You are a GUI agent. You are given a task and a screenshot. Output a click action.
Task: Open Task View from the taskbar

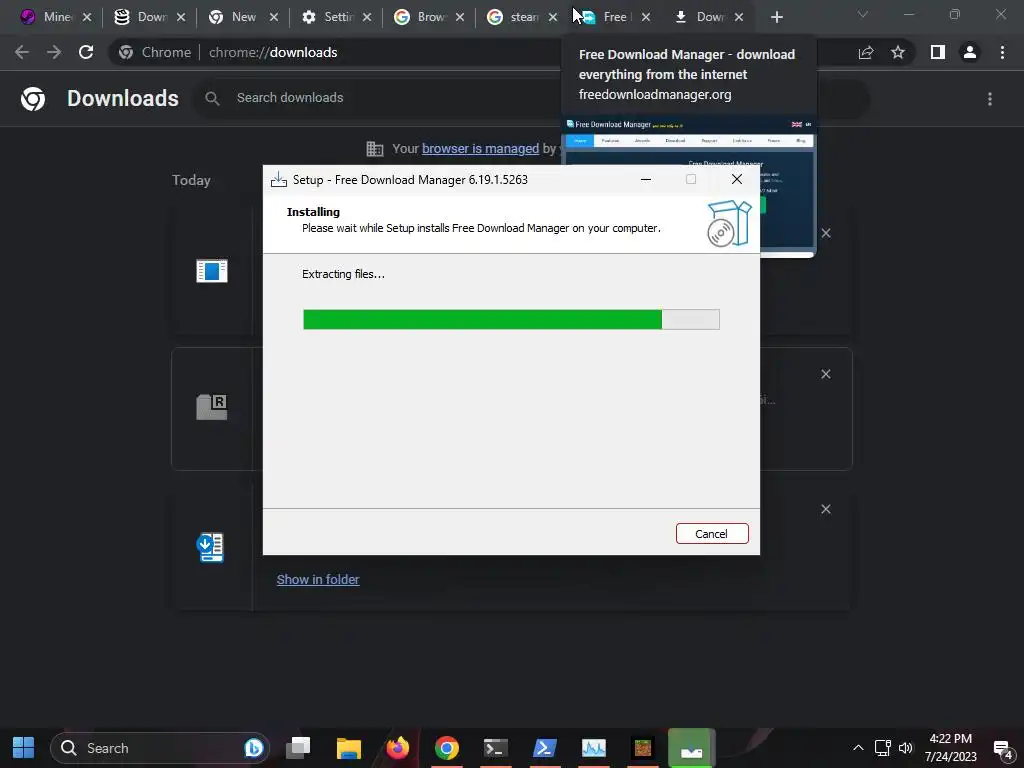[x=298, y=748]
